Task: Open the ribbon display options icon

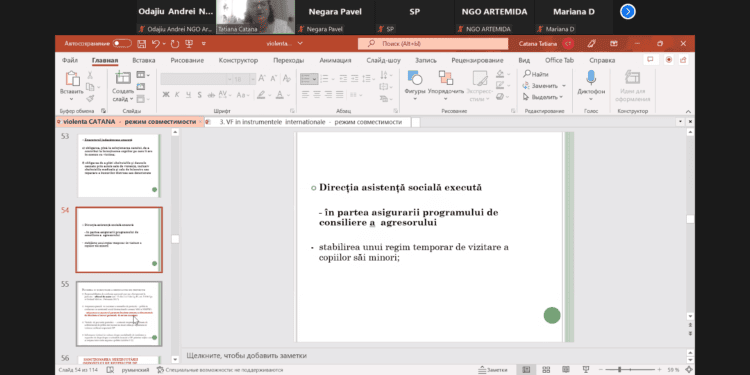Action: coord(614,44)
